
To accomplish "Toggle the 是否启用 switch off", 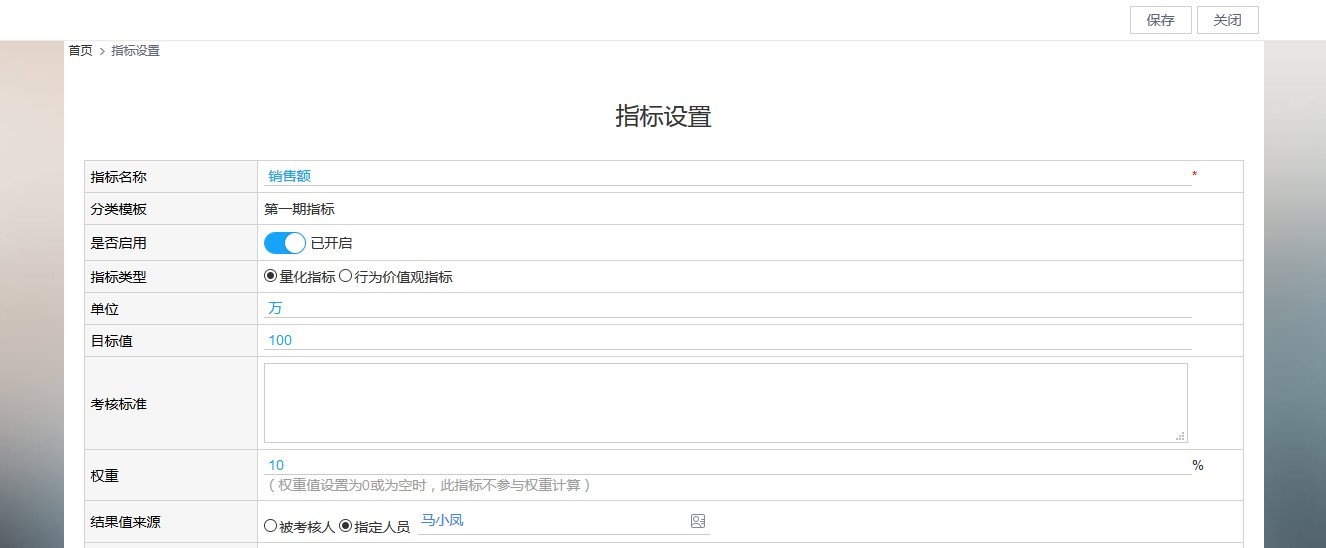I will pos(285,243).
